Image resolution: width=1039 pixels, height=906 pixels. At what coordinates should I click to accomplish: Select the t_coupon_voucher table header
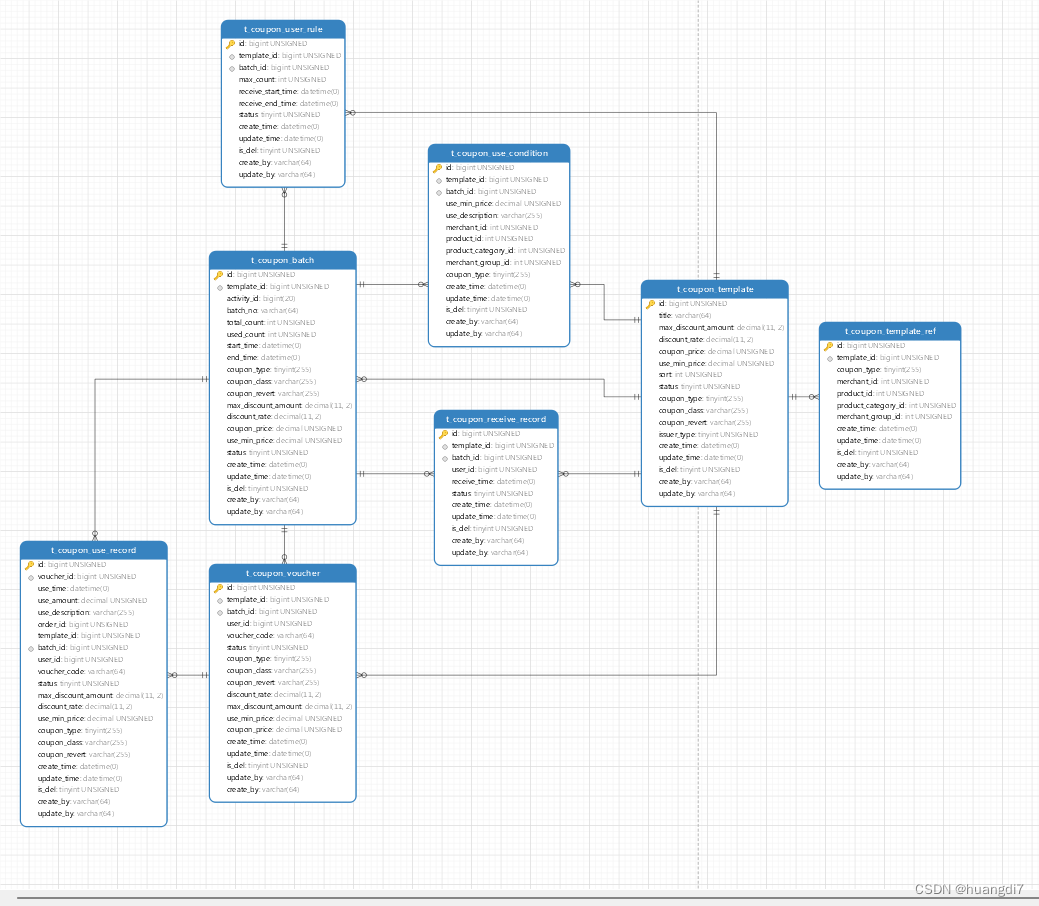point(282,573)
